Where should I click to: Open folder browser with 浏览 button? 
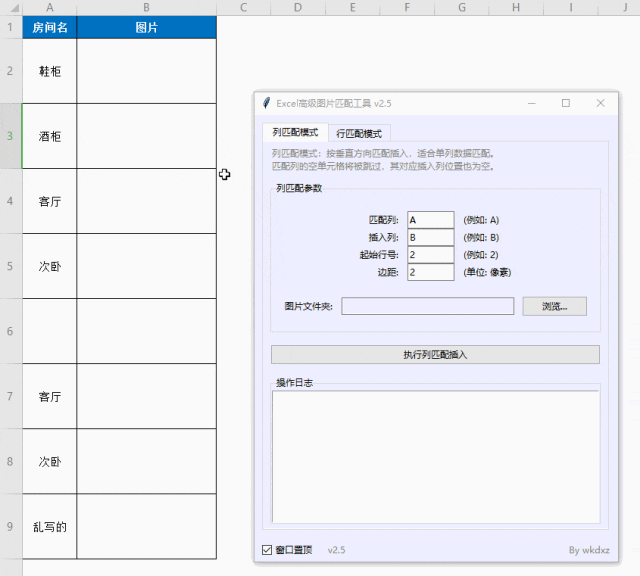[x=554, y=306]
